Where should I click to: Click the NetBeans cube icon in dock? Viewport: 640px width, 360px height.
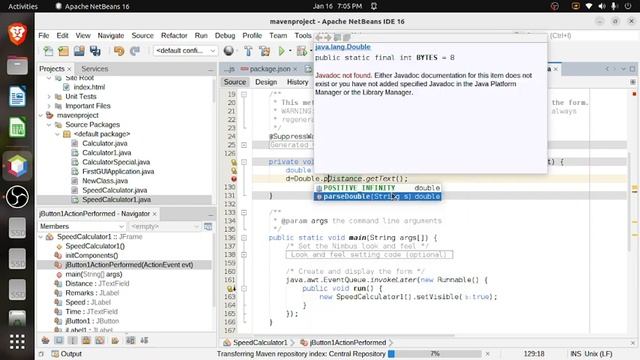(x=17, y=166)
